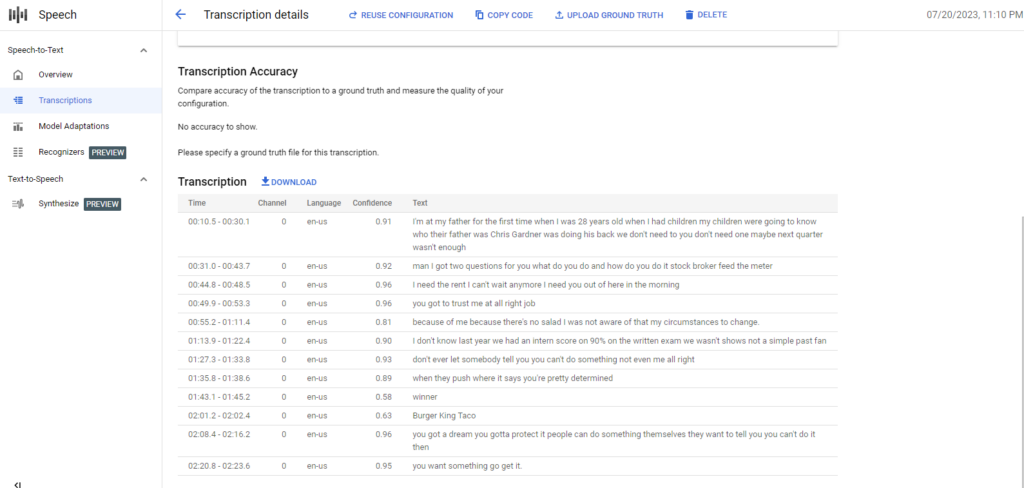The height and width of the screenshot is (488, 1024).
Task: Click confidence value 0.95
Action: (x=383, y=466)
